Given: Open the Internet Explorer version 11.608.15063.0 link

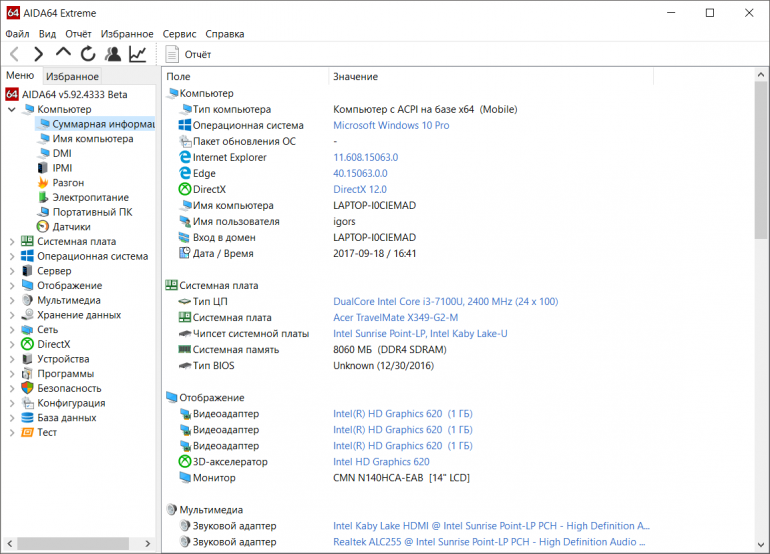Looking at the screenshot, I should point(365,157).
